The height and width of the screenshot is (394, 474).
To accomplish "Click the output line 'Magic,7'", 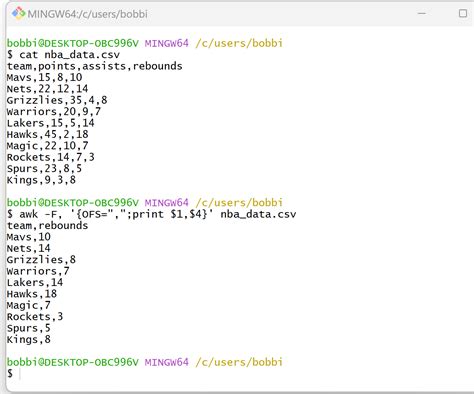I will click(x=29, y=305).
